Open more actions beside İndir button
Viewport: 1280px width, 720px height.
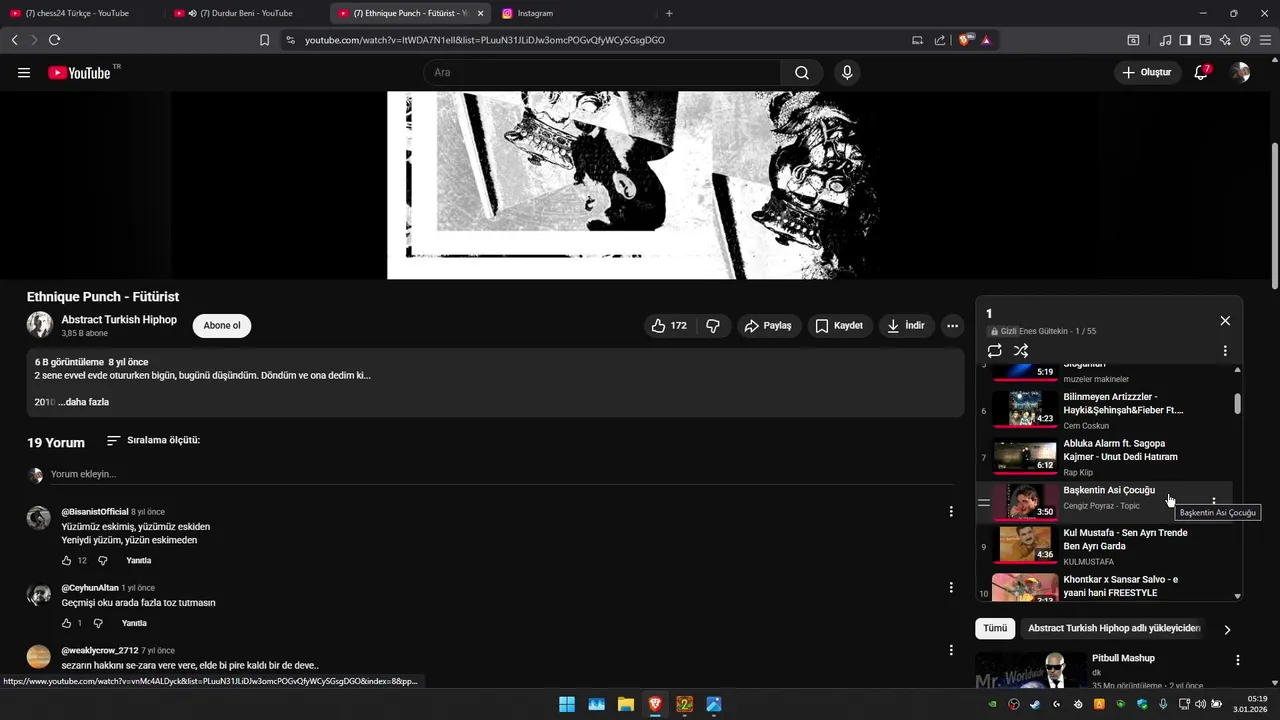(953, 326)
